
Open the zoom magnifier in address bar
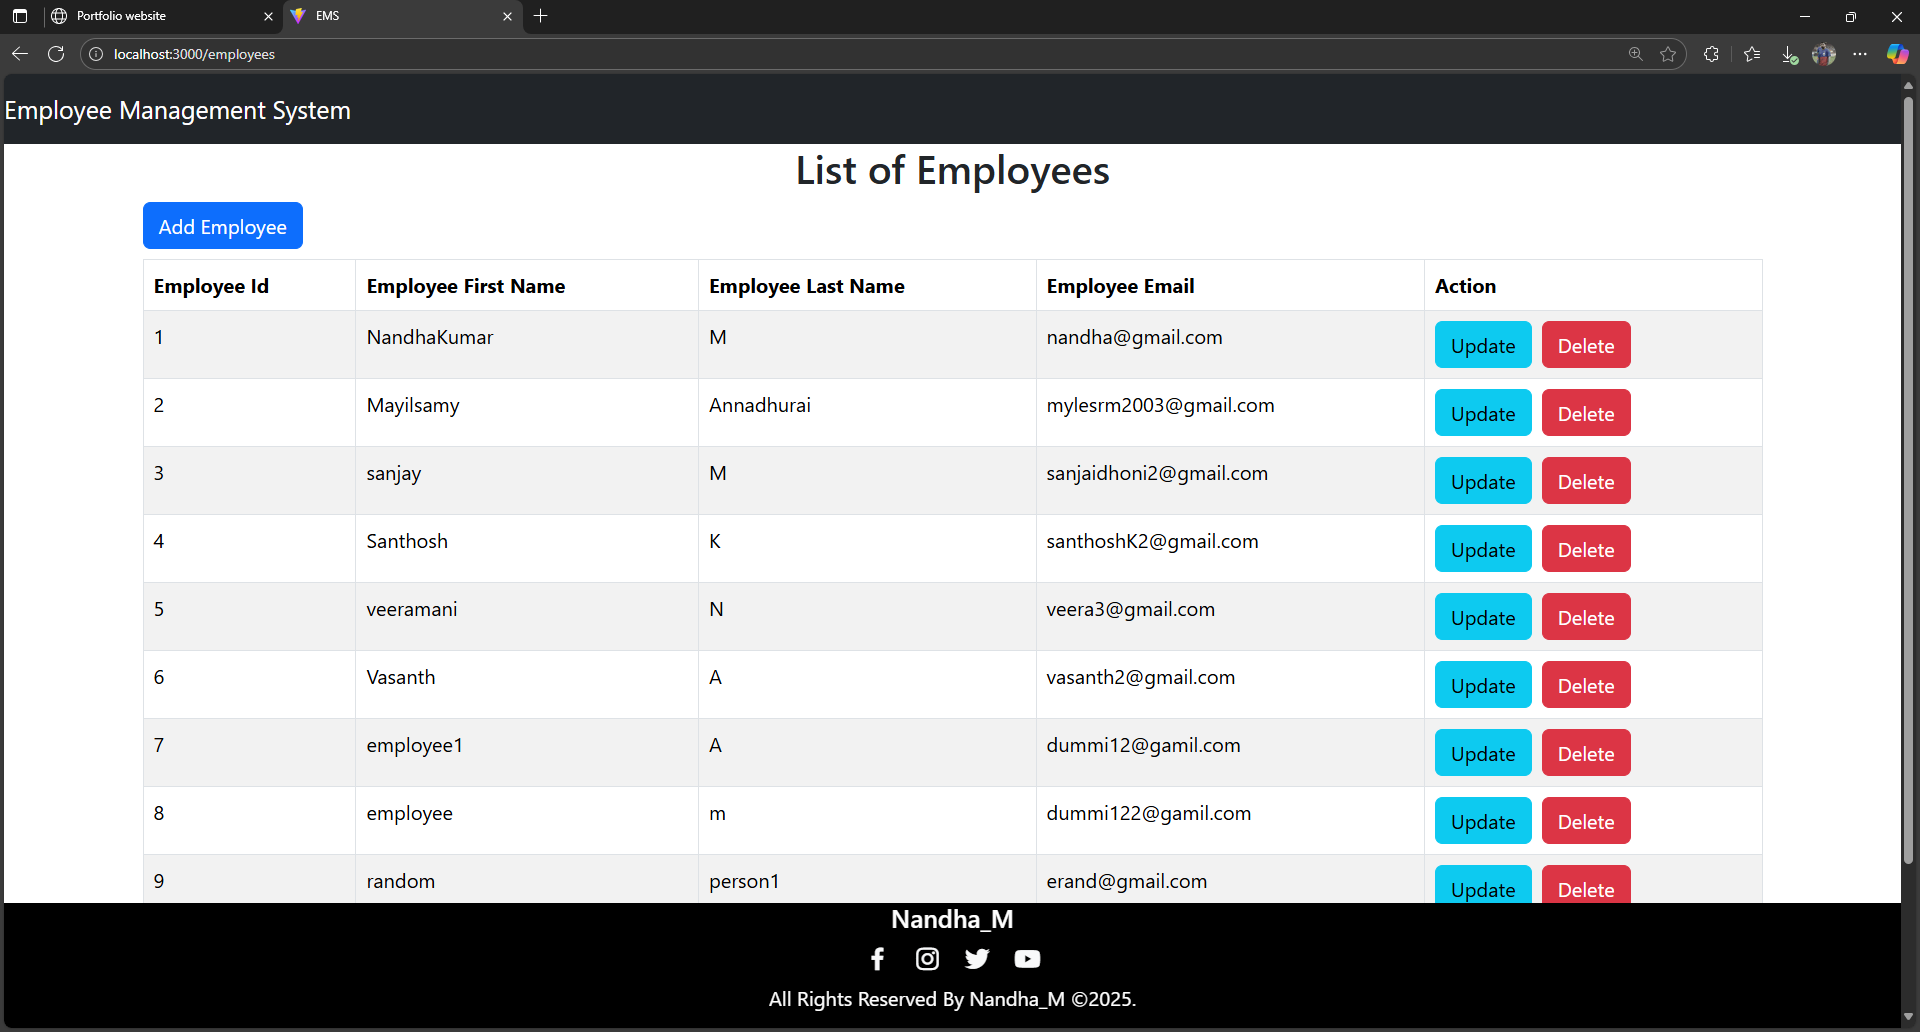1636,54
